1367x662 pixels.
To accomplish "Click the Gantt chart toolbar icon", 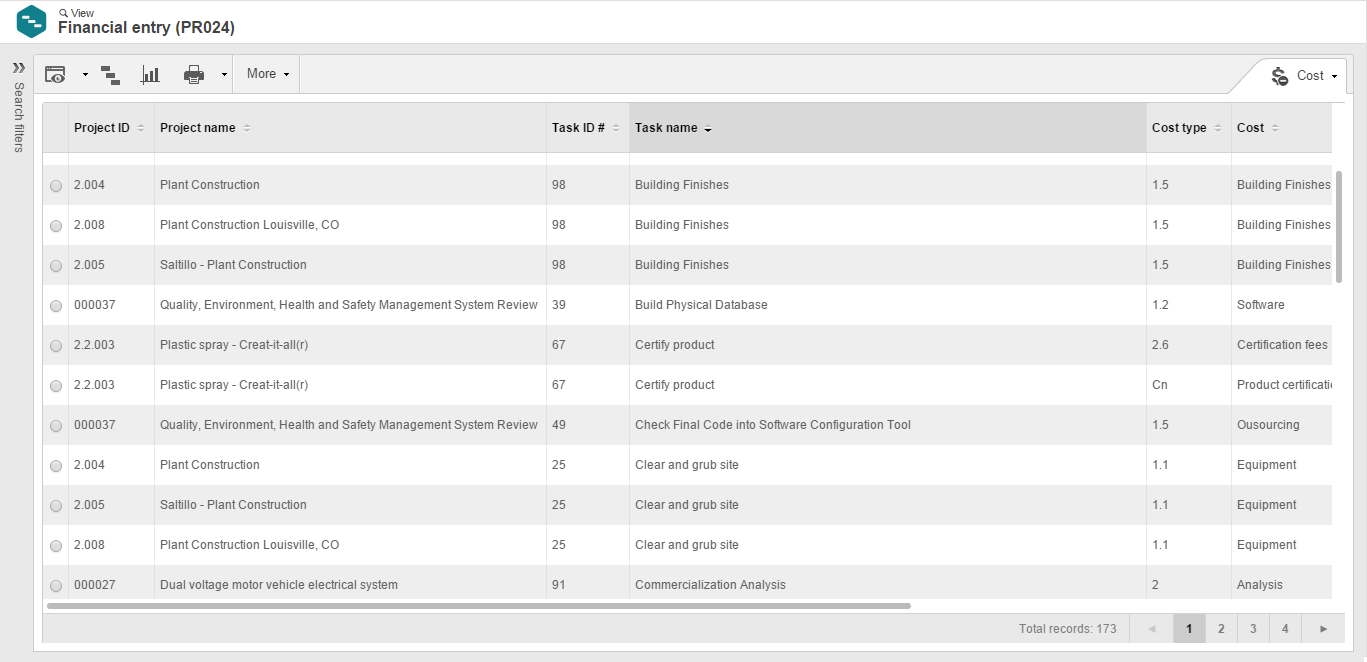I will click(x=110, y=75).
